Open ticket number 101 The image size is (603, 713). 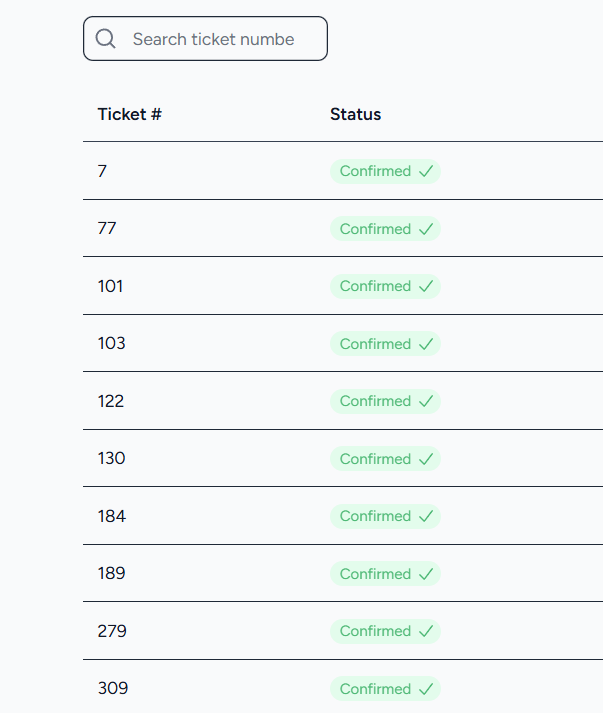[x=110, y=286]
